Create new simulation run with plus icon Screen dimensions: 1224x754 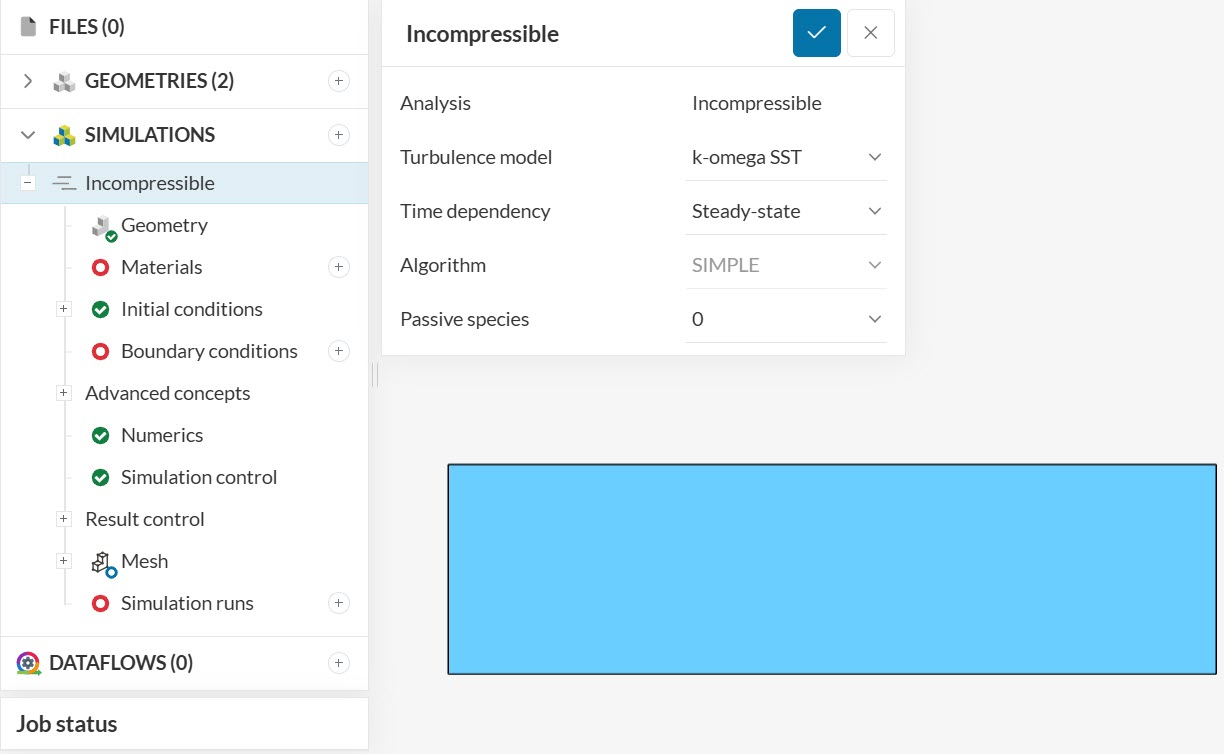point(339,603)
